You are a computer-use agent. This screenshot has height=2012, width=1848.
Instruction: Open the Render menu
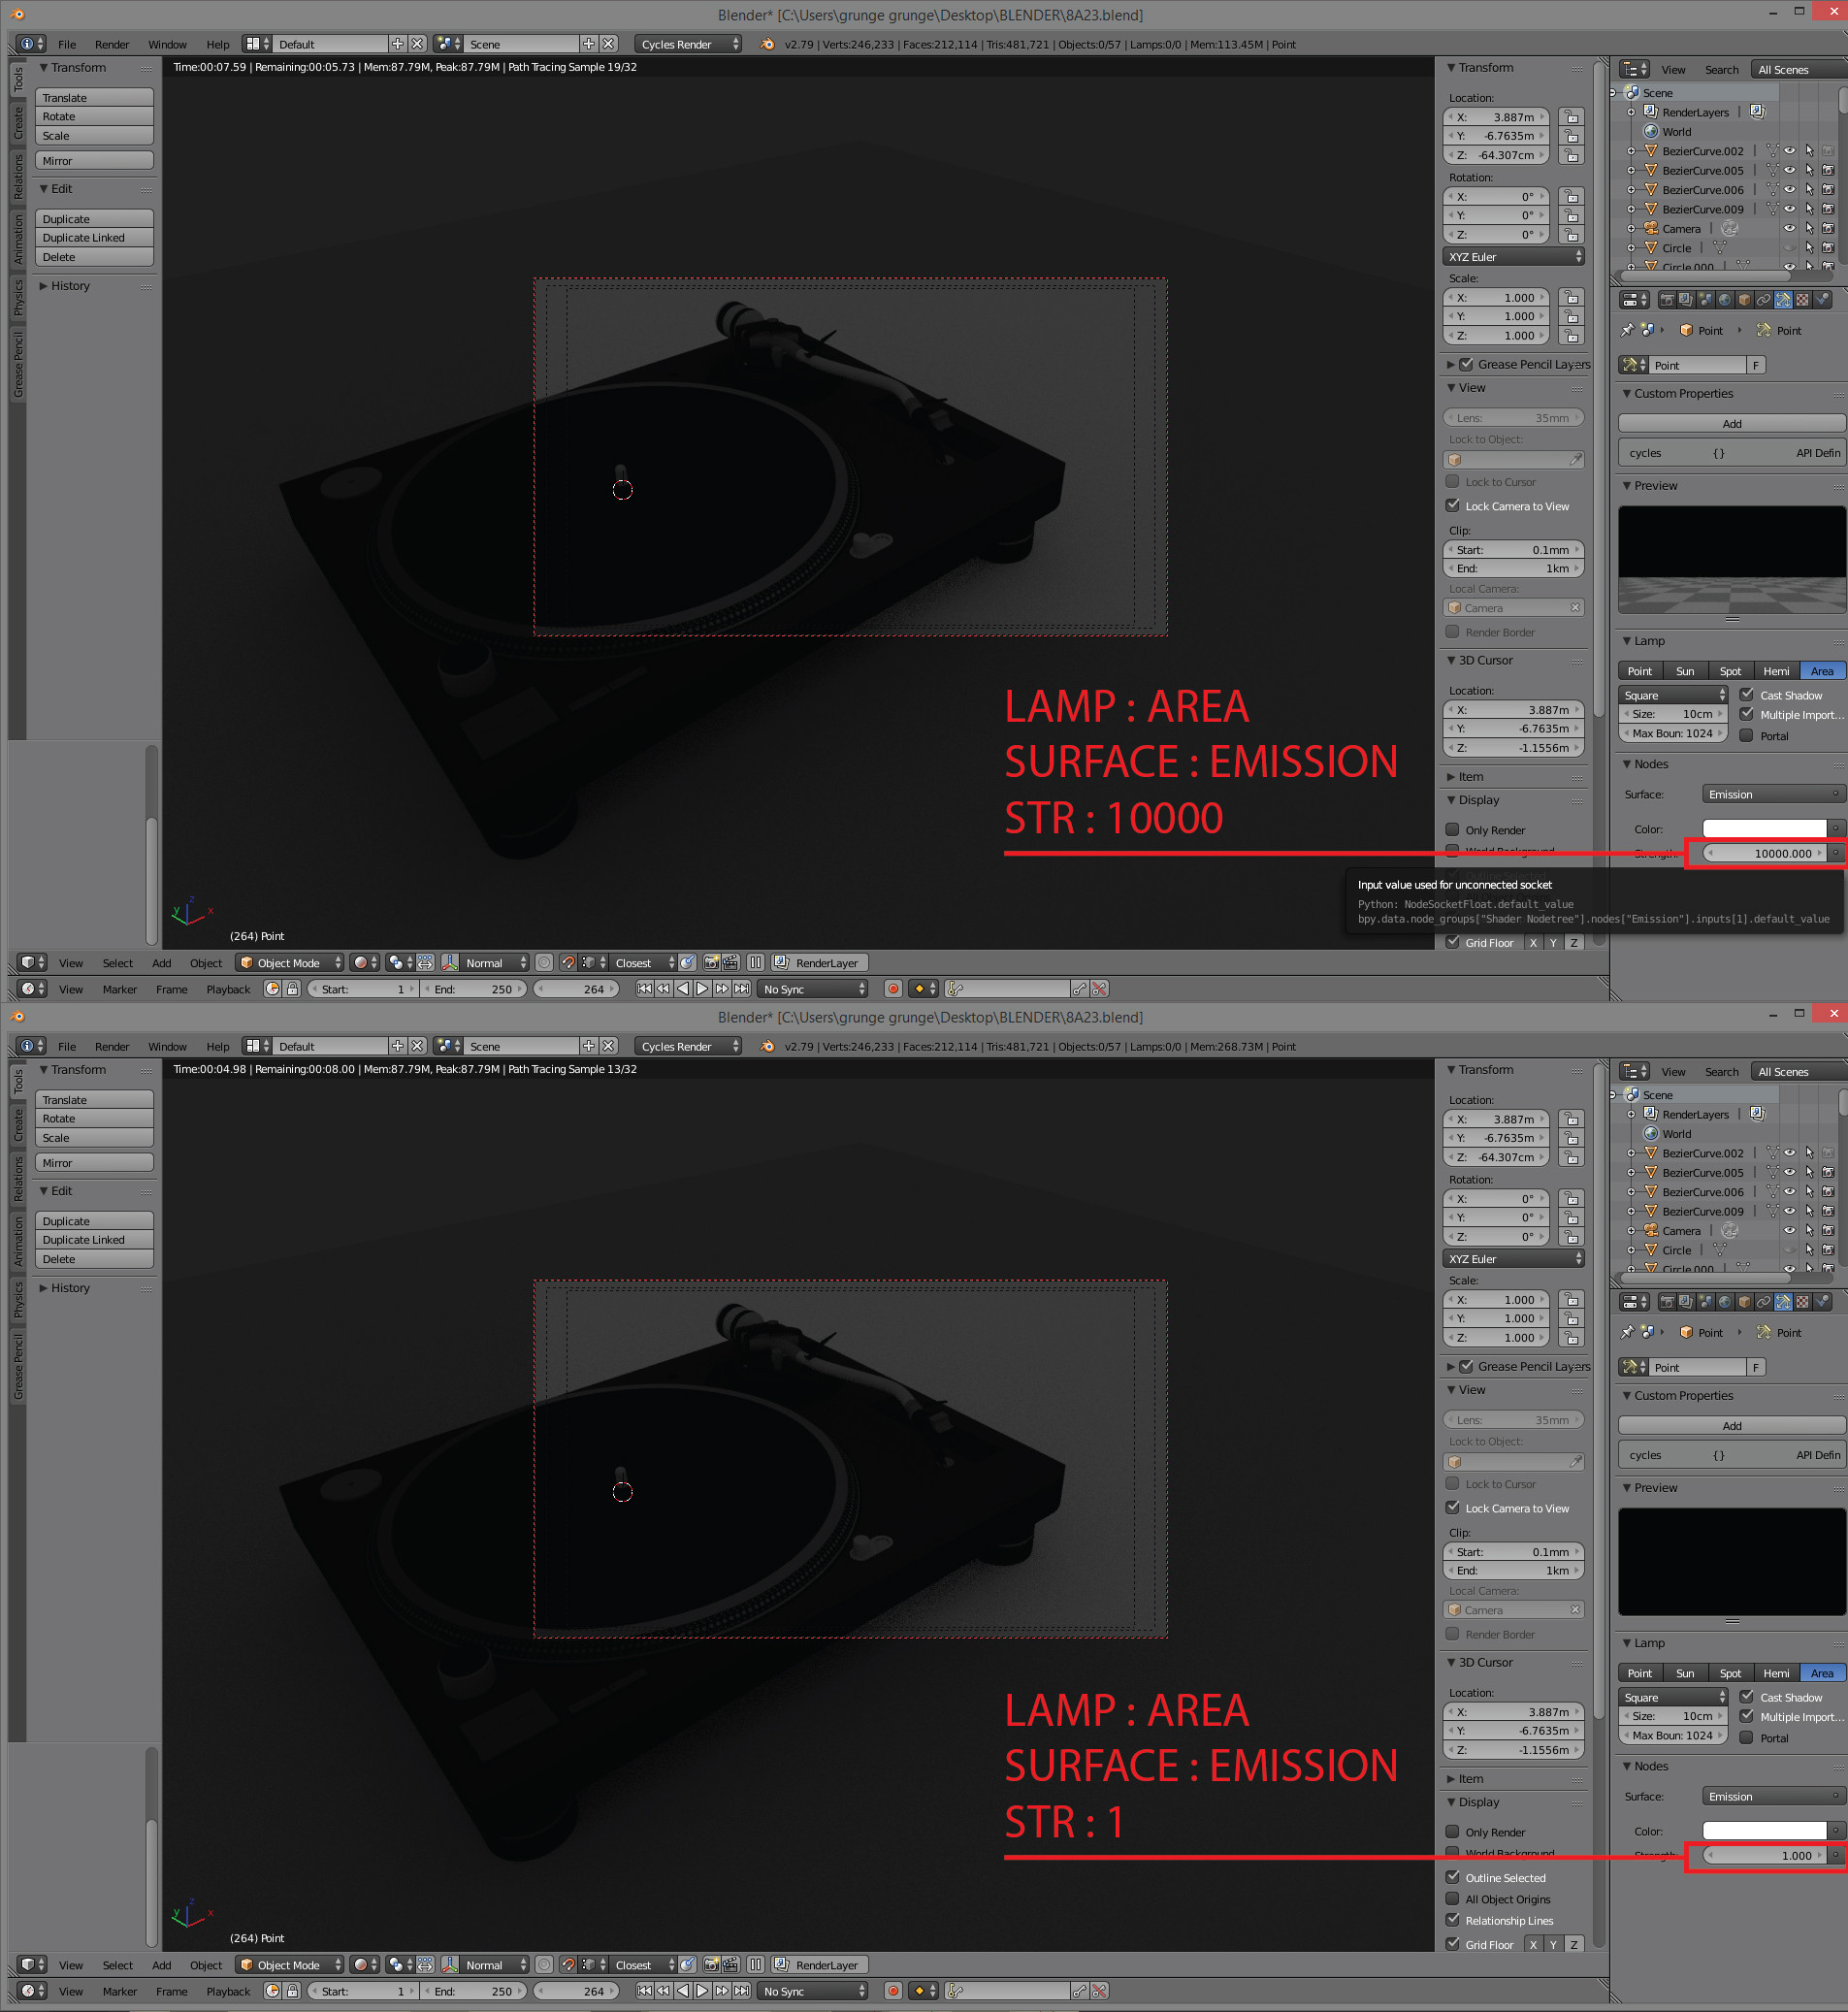click(112, 44)
